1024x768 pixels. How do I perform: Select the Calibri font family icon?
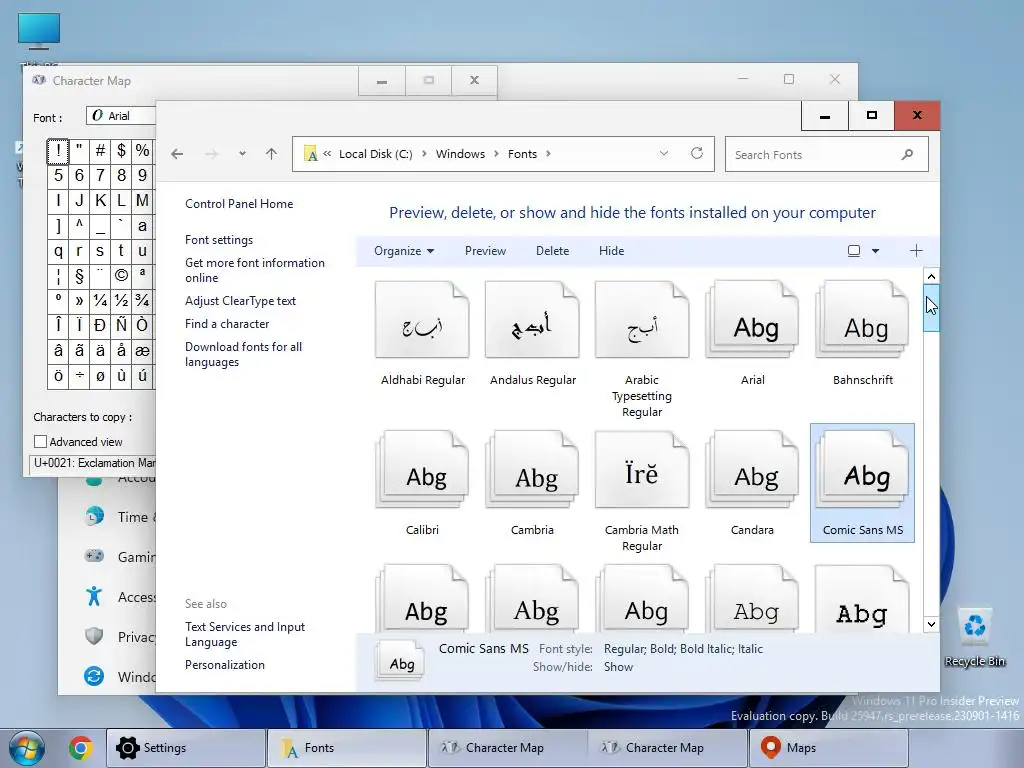[422, 470]
